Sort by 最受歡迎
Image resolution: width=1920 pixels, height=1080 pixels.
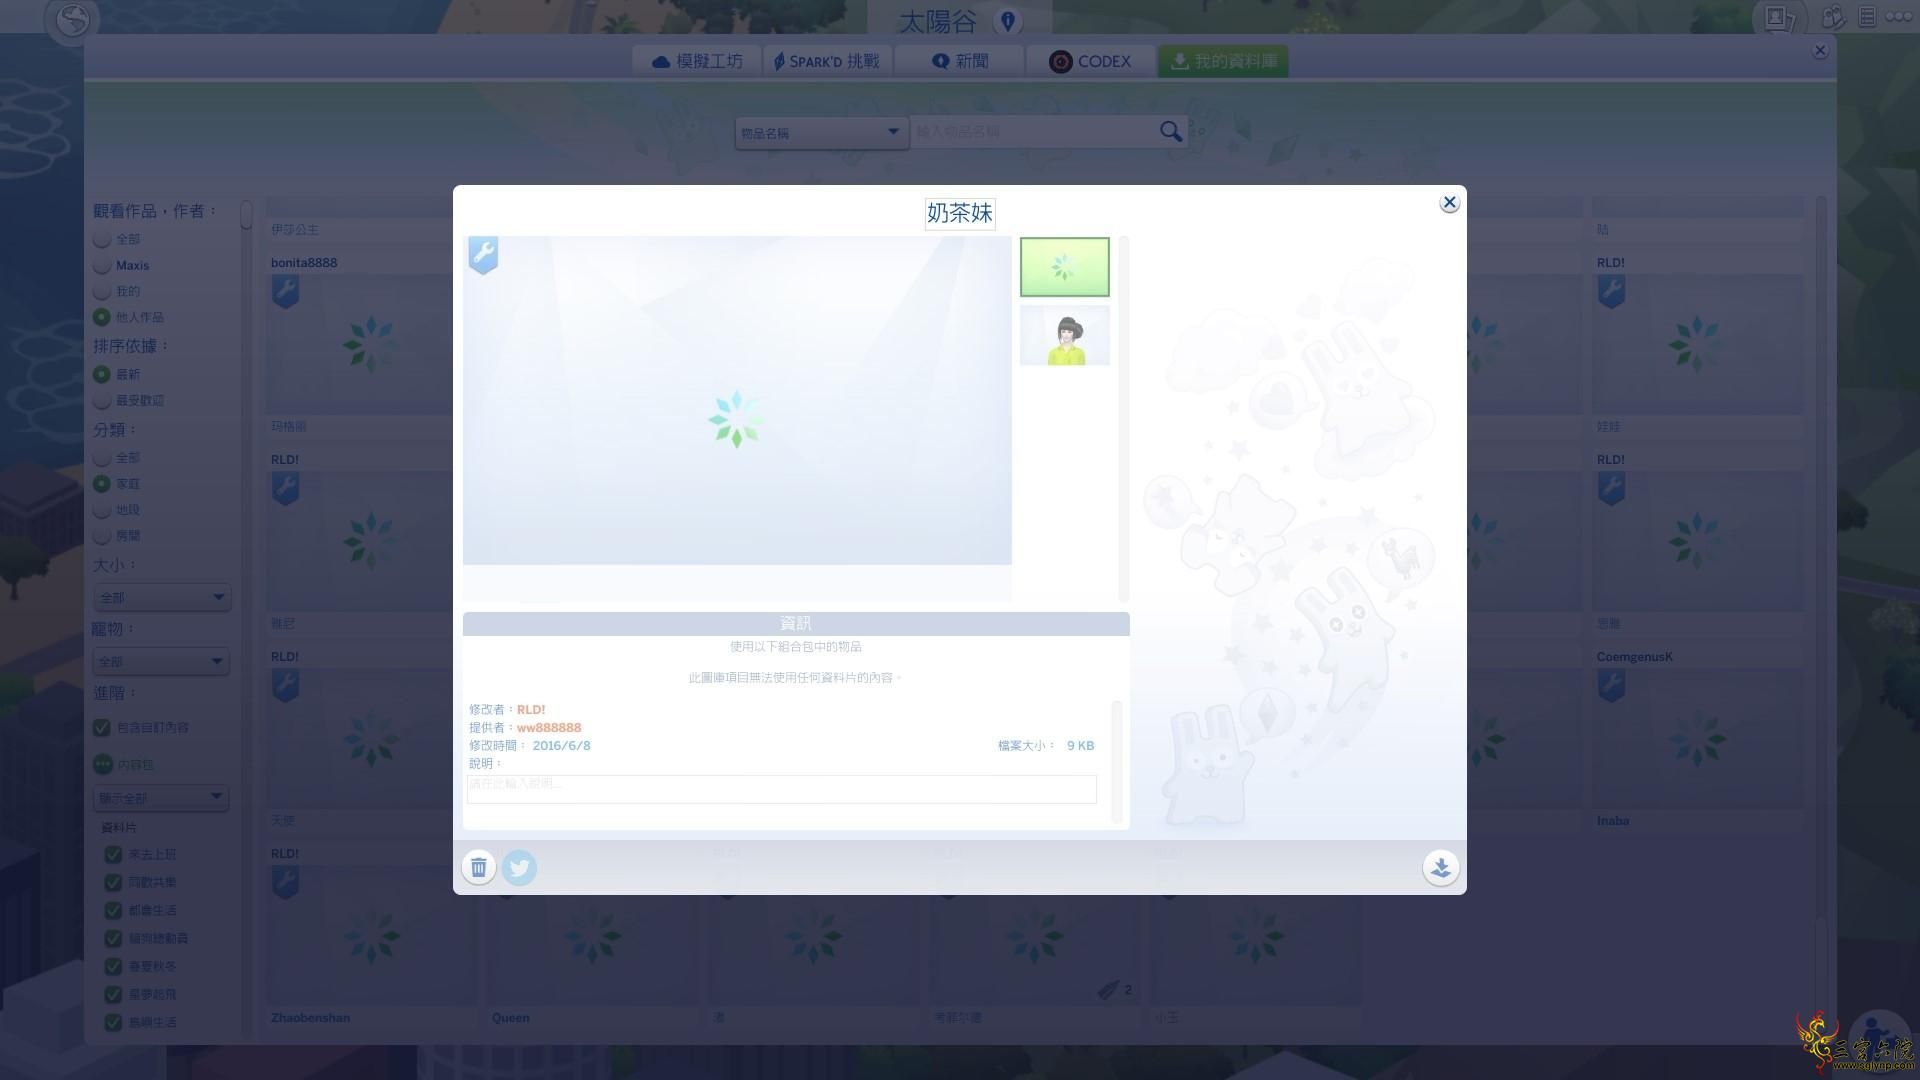(101, 401)
